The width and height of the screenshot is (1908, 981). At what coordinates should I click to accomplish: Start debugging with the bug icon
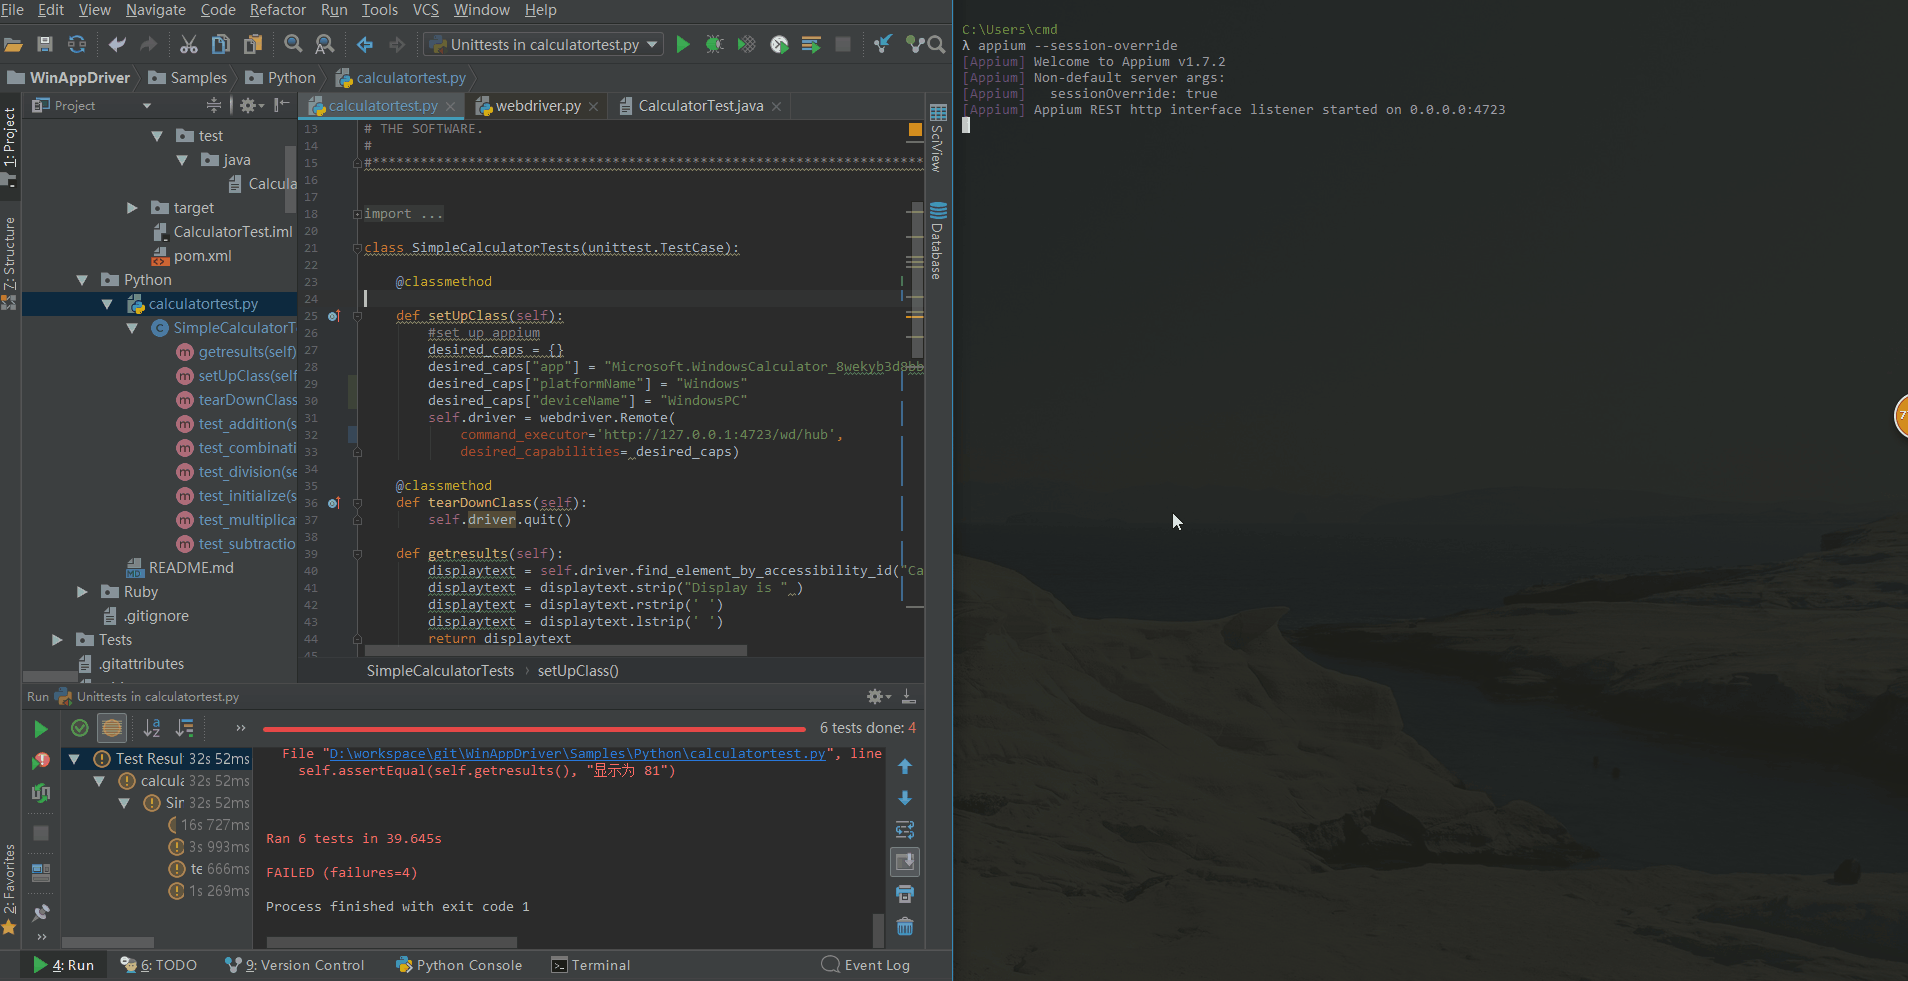[714, 44]
